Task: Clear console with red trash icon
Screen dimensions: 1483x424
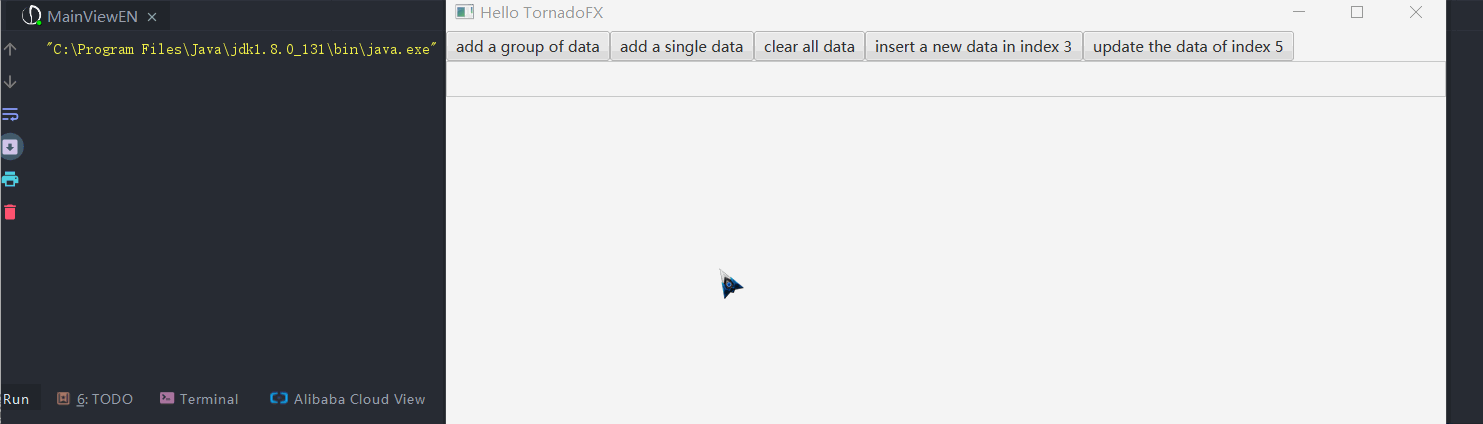Action: click(10, 212)
